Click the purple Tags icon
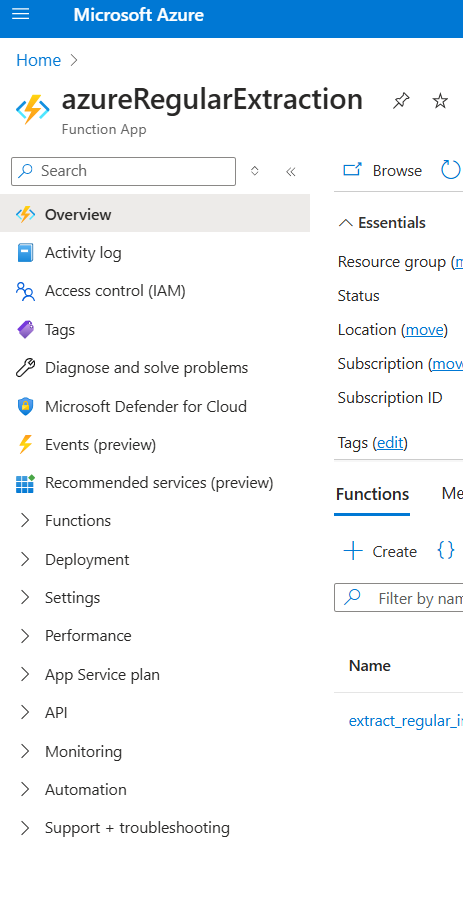The height and width of the screenshot is (906, 463). coord(25,330)
